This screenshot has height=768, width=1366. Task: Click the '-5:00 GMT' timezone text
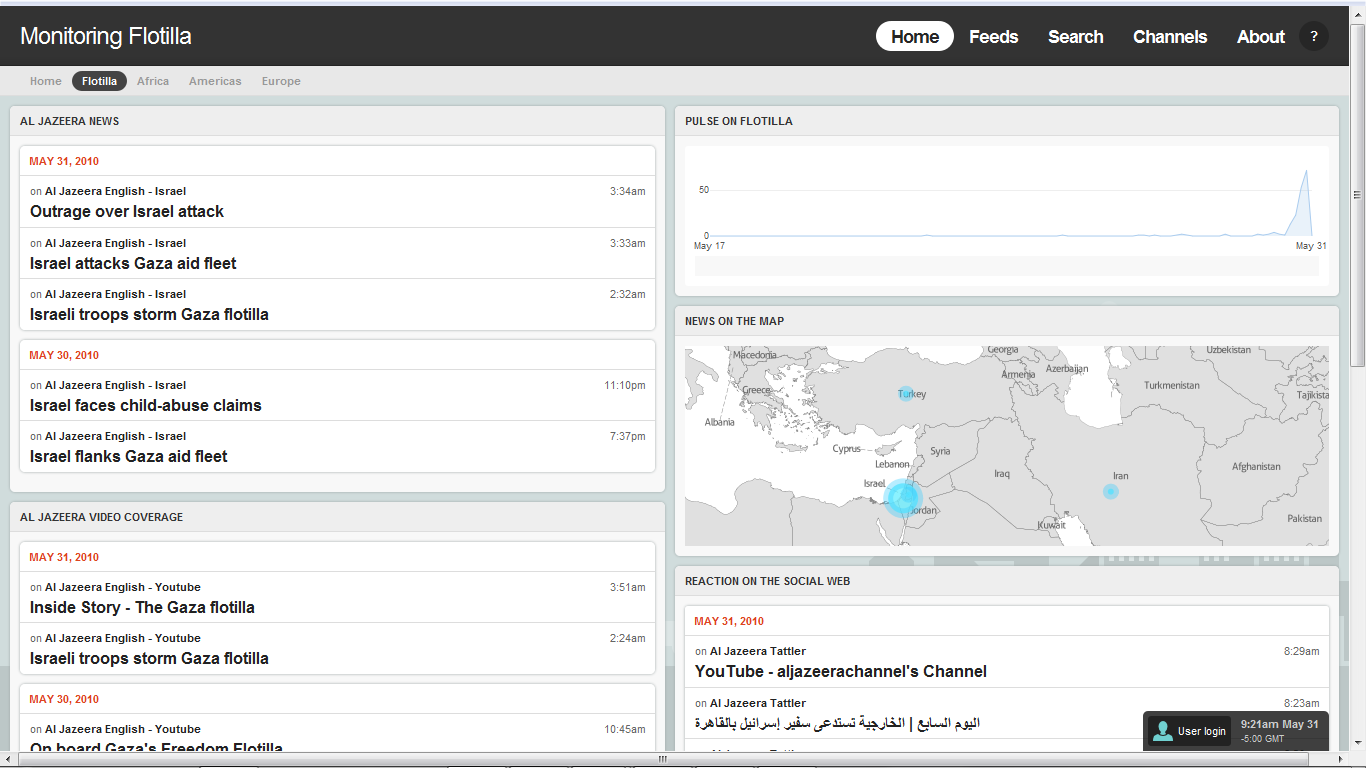click(x=1262, y=739)
